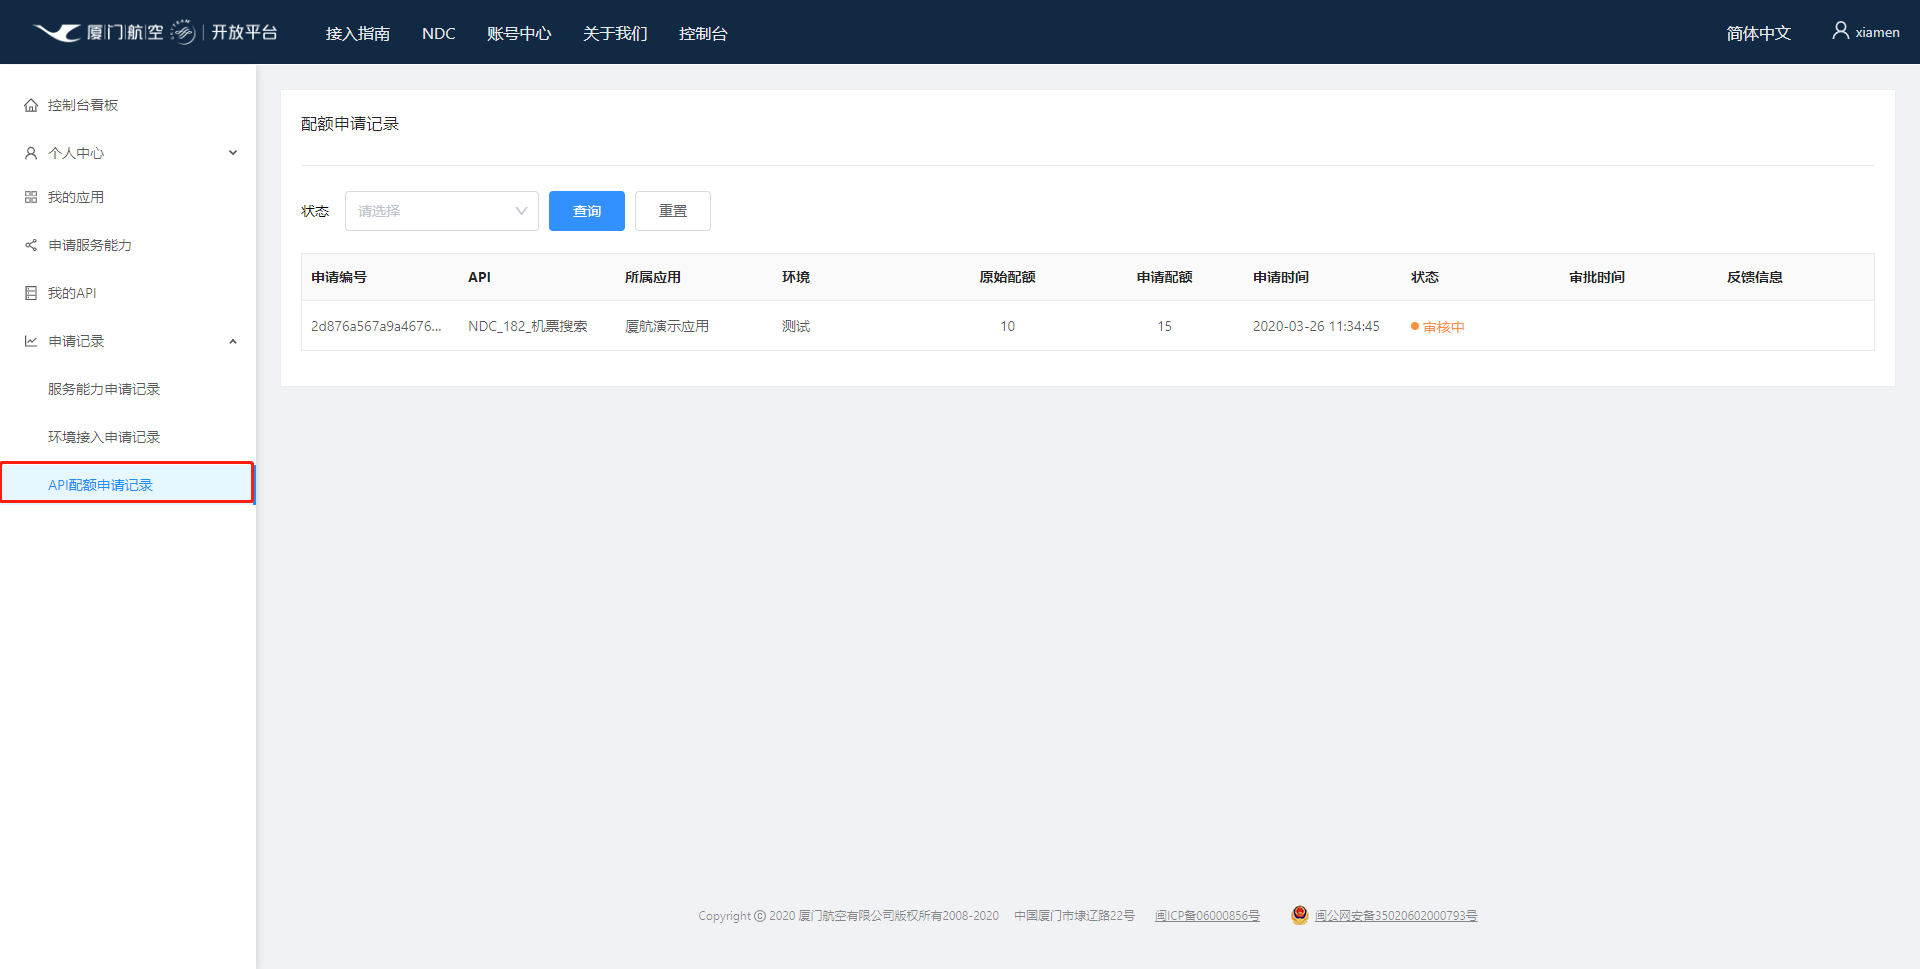The width and height of the screenshot is (1920, 969).
Task: Click the 环境 column header
Action: (x=796, y=277)
